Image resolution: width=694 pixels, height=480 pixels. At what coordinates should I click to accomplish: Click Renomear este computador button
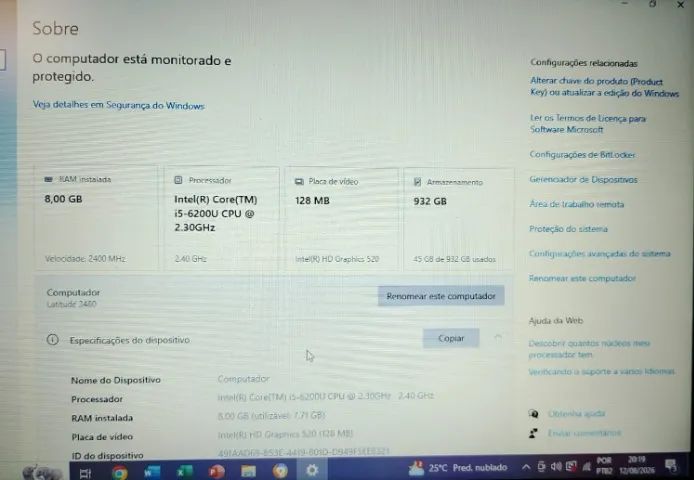(x=441, y=296)
